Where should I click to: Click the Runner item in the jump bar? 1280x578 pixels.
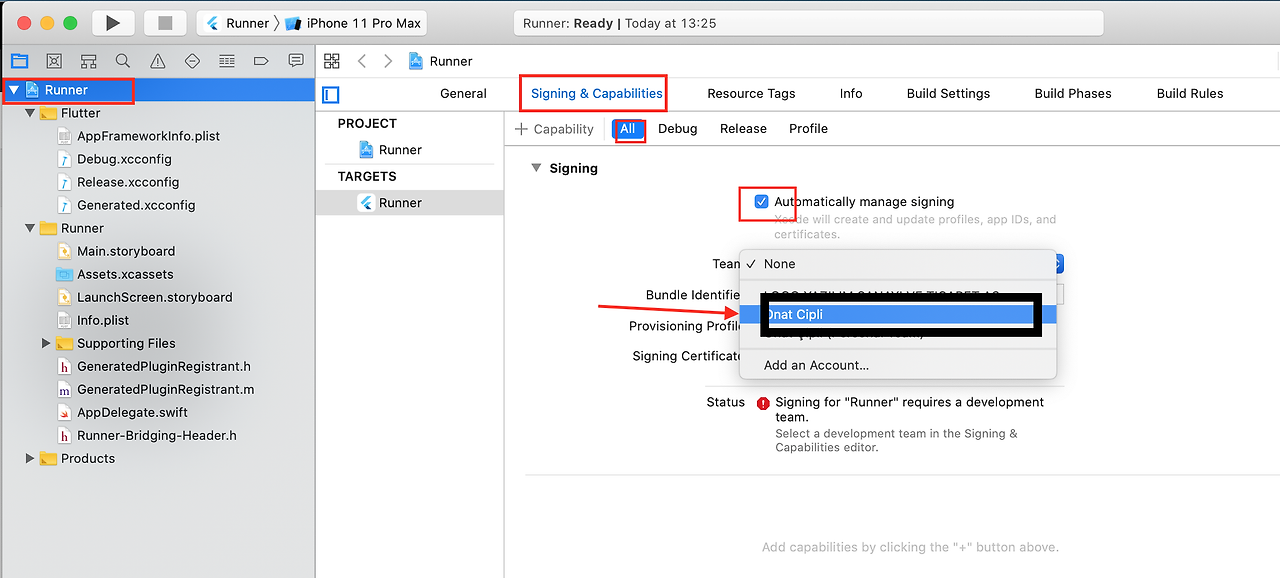click(x=440, y=61)
